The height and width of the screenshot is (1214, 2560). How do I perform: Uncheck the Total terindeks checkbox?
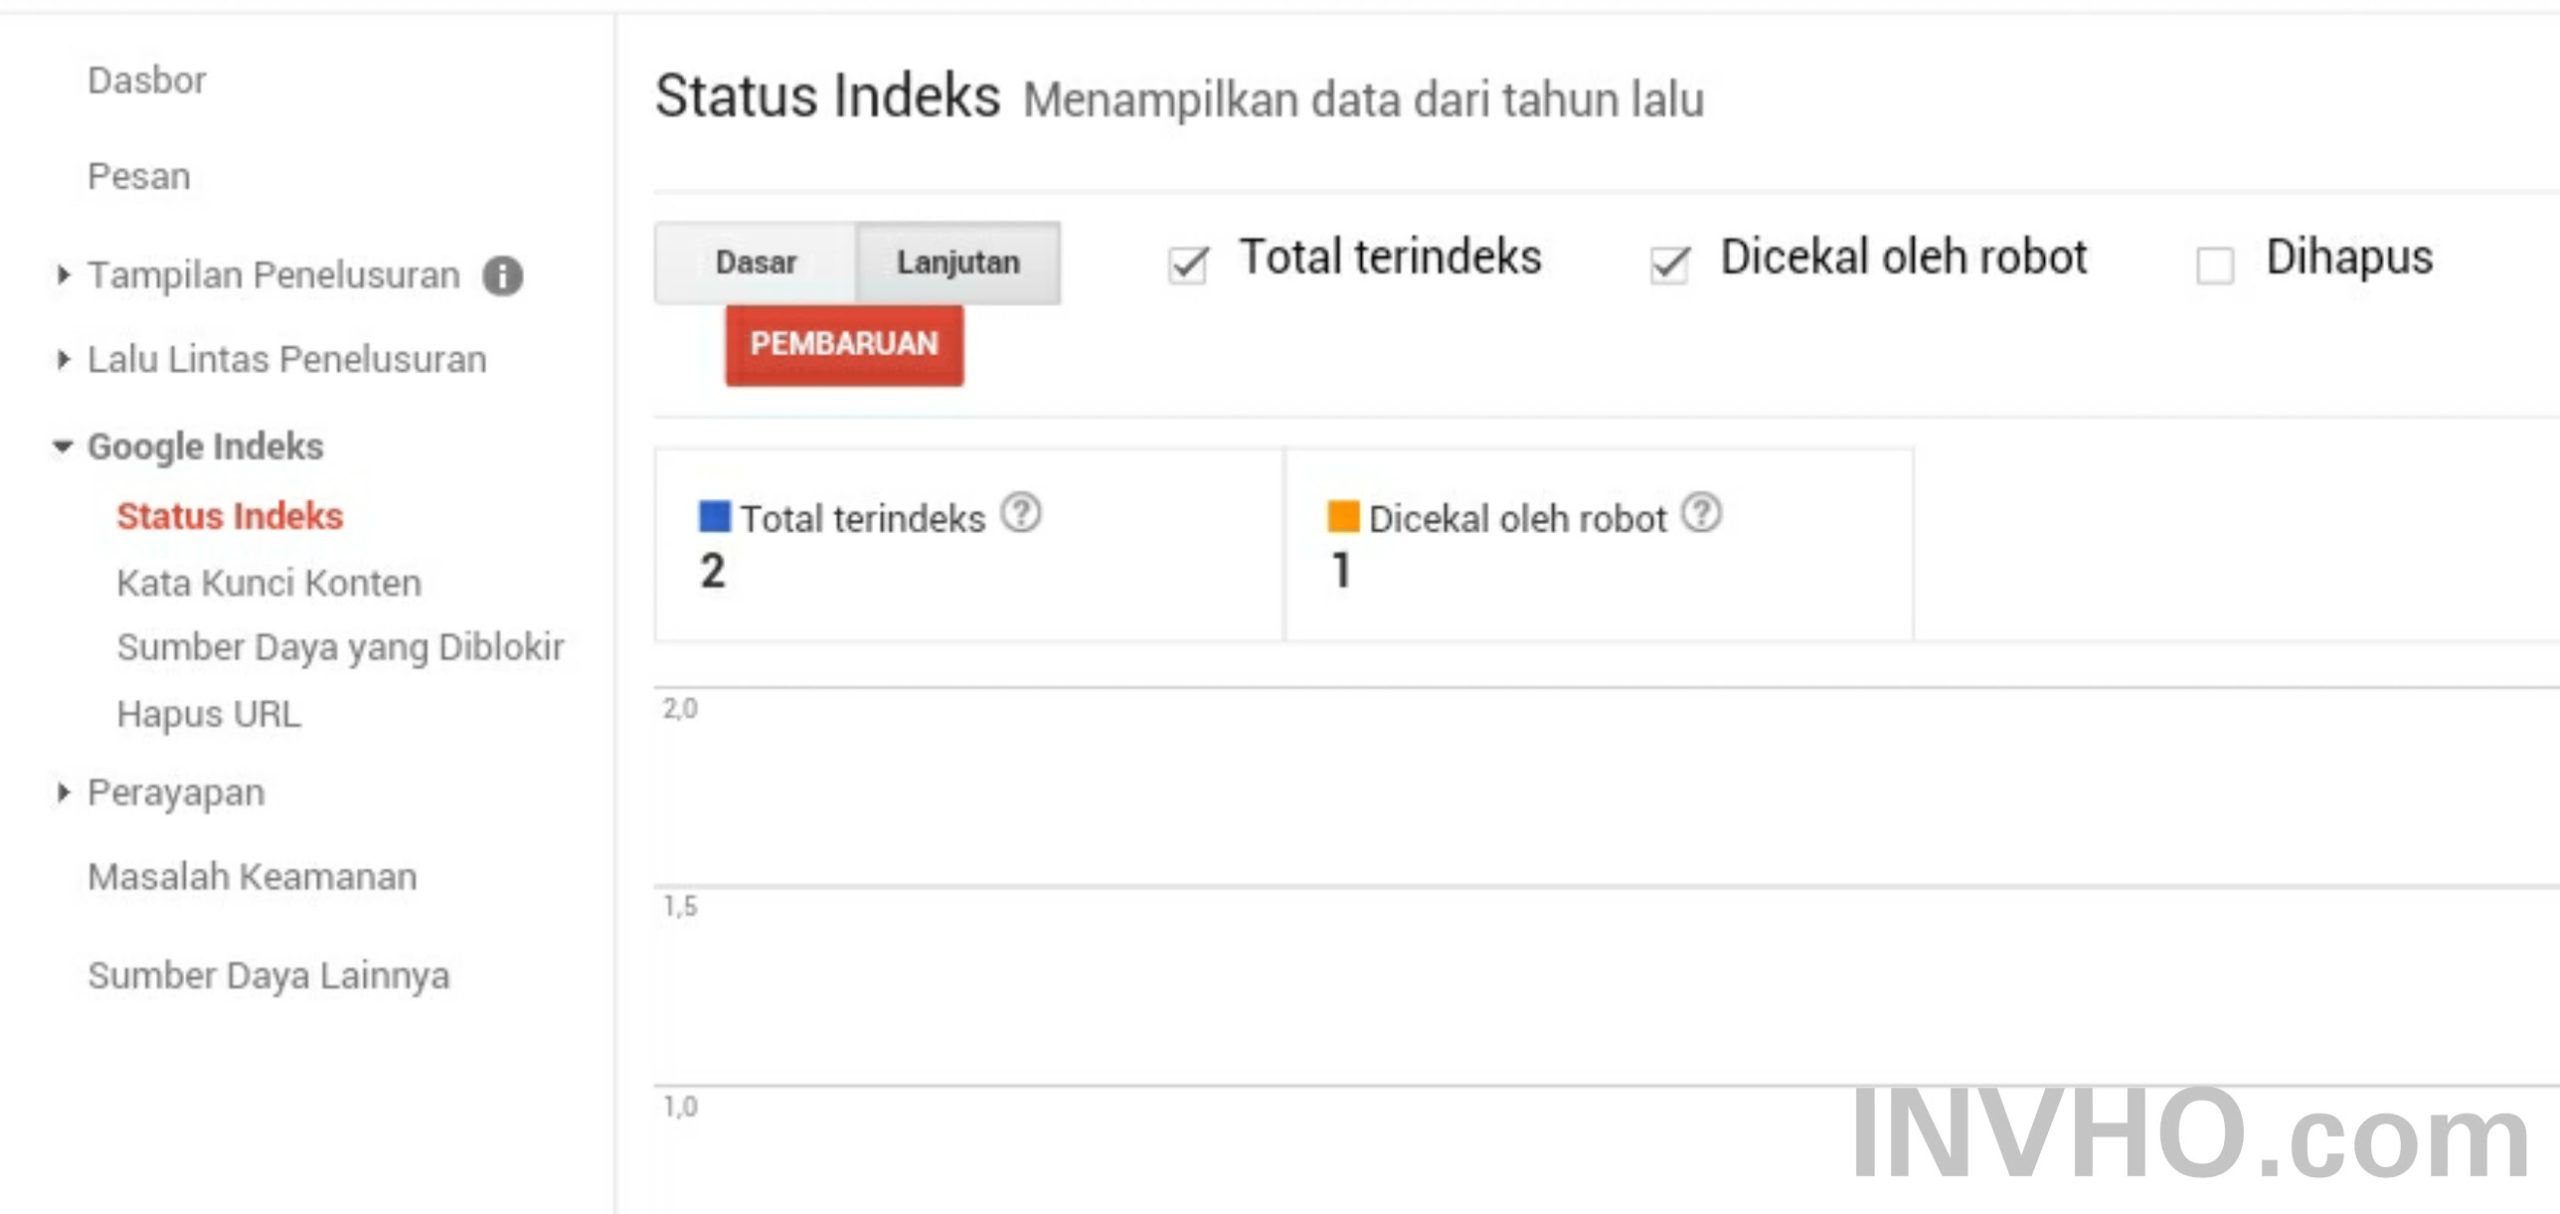click(1188, 265)
